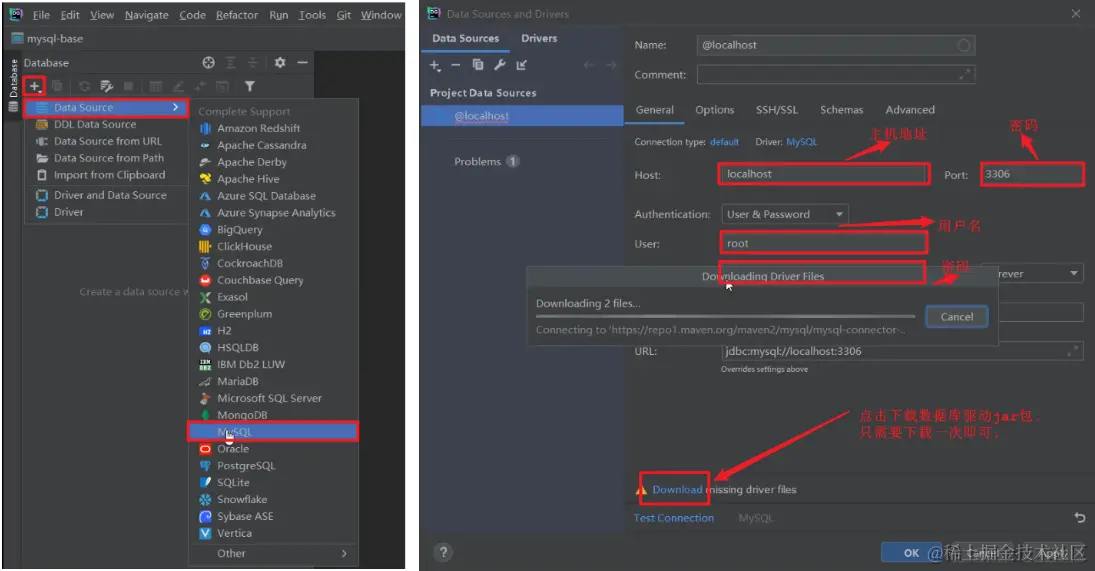Image resolution: width=1095 pixels, height=571 pixels.
Task: Select BigQuery data source
Action: click(x=273, y=230)
